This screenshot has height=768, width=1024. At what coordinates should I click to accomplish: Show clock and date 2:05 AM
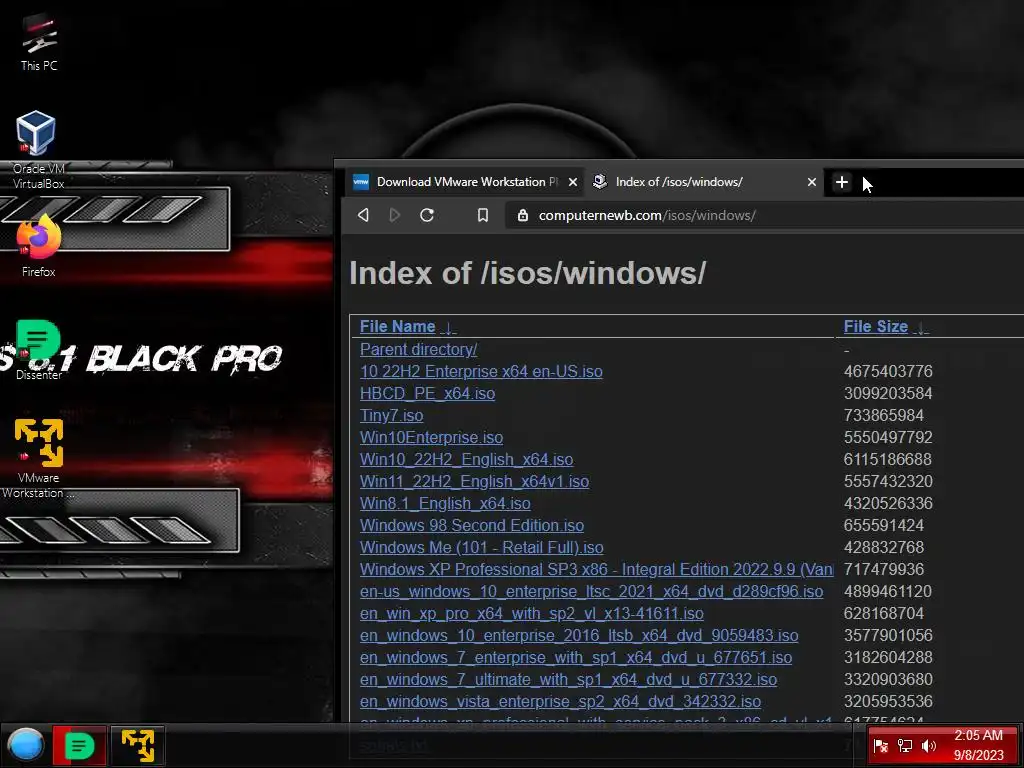coord(978,745)
